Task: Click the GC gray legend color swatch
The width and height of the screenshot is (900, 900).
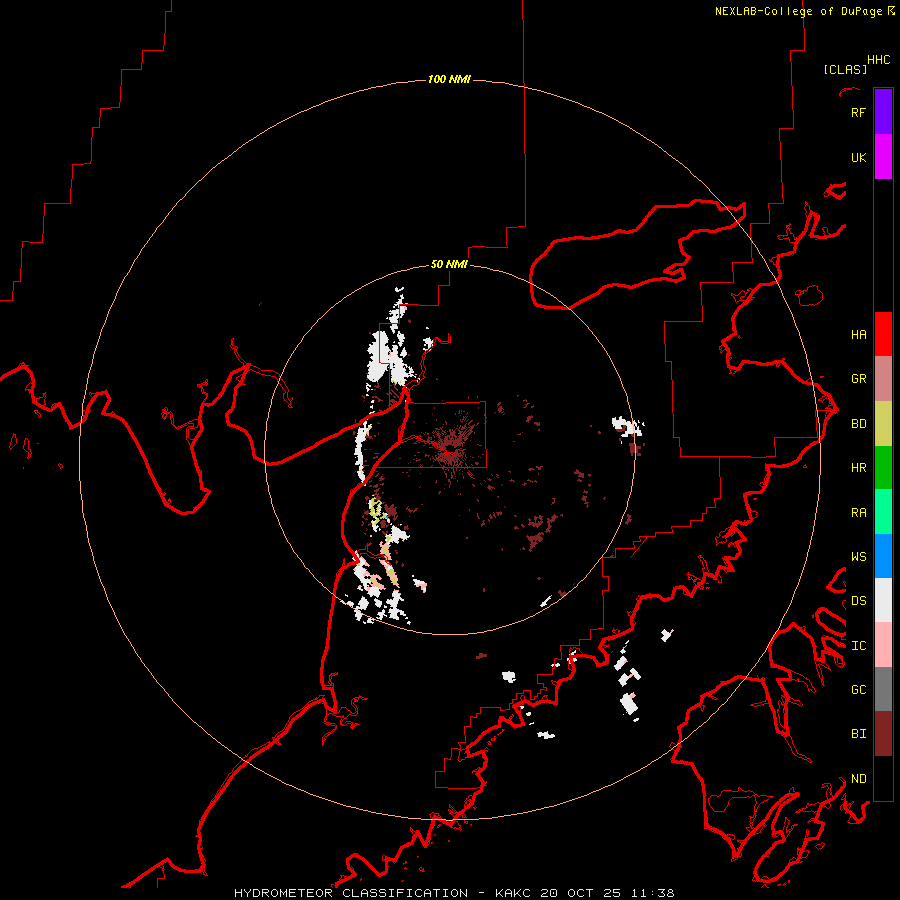Action: 883,689
